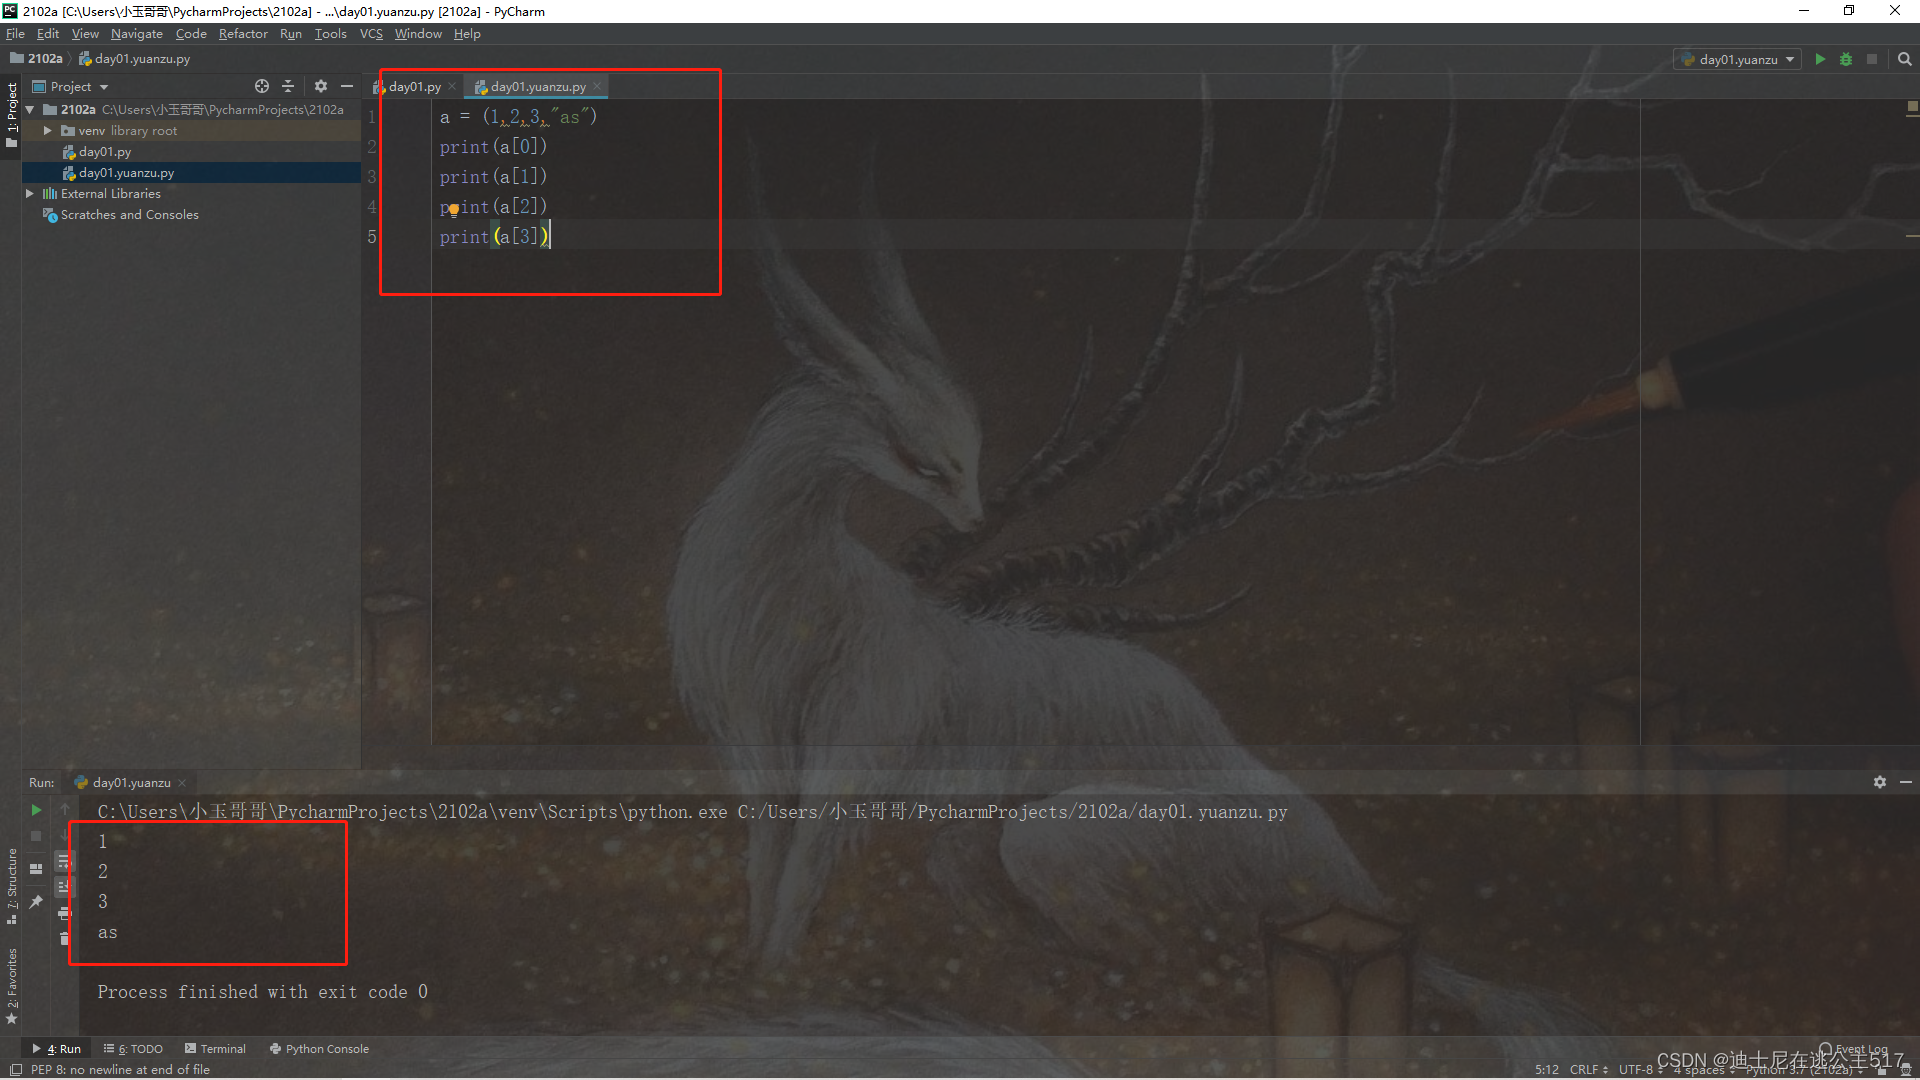The image size is (1920, 1080).
Task: Click cursor position 5:12 in status bar
Action: tap(1546, 1070)
